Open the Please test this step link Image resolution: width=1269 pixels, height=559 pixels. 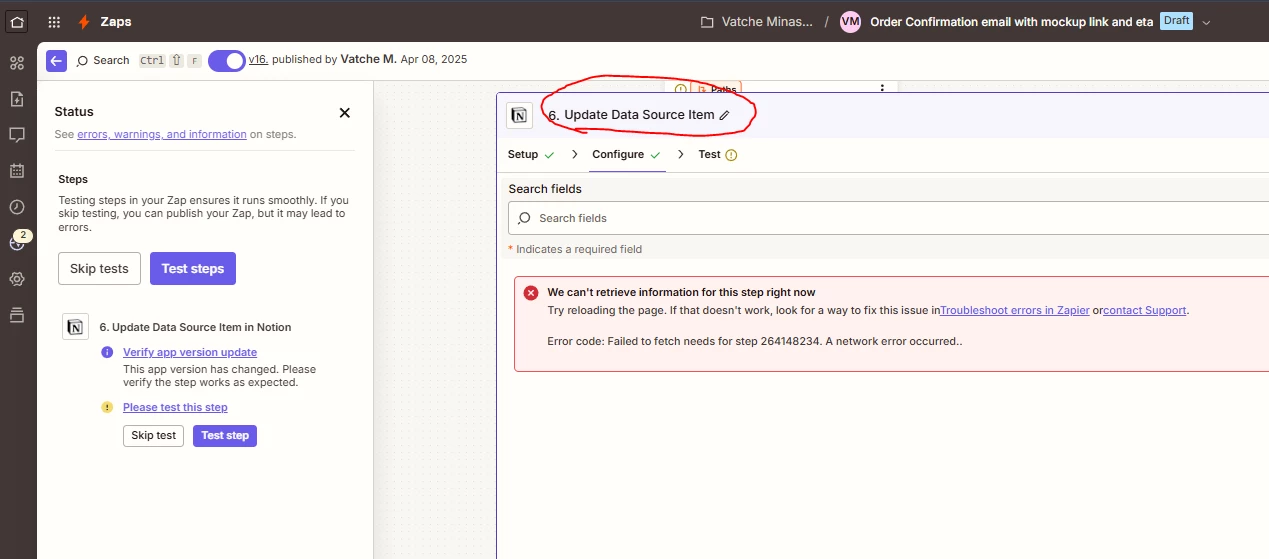pyautogui.click(x=175, y=407)
